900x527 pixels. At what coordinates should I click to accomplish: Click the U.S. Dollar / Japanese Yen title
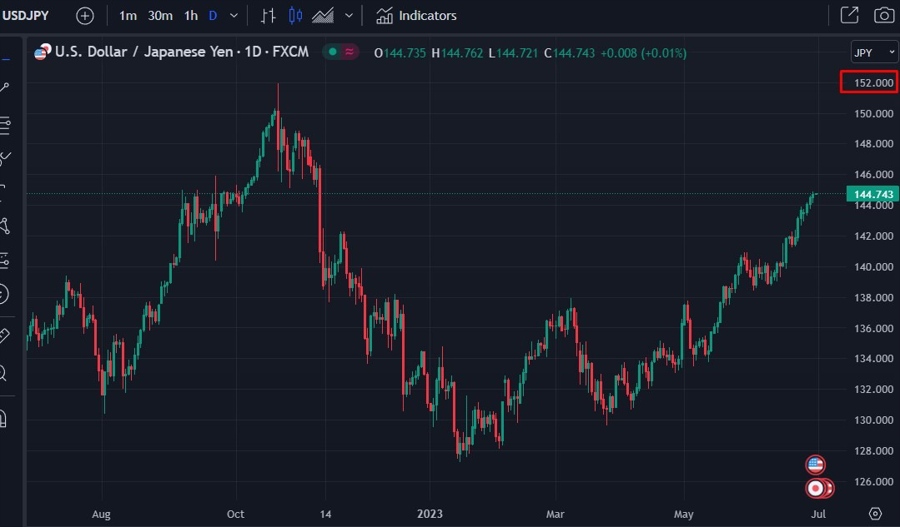143,52
